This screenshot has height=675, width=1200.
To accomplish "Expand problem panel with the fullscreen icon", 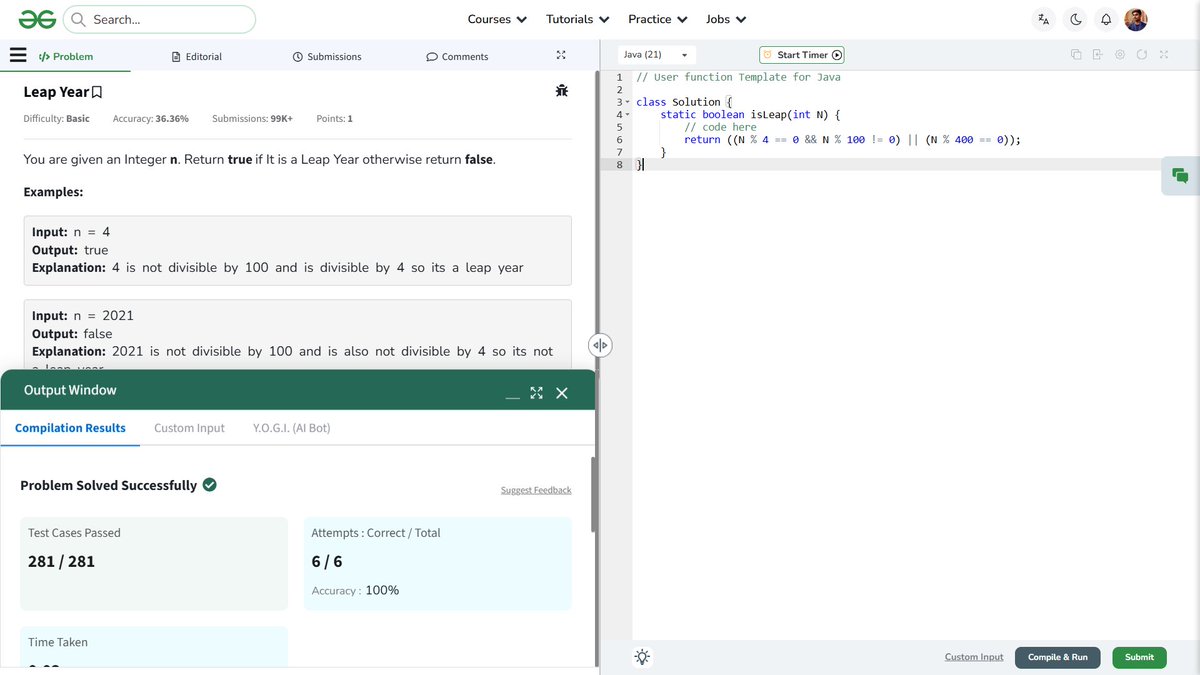I will pos(561,55).
